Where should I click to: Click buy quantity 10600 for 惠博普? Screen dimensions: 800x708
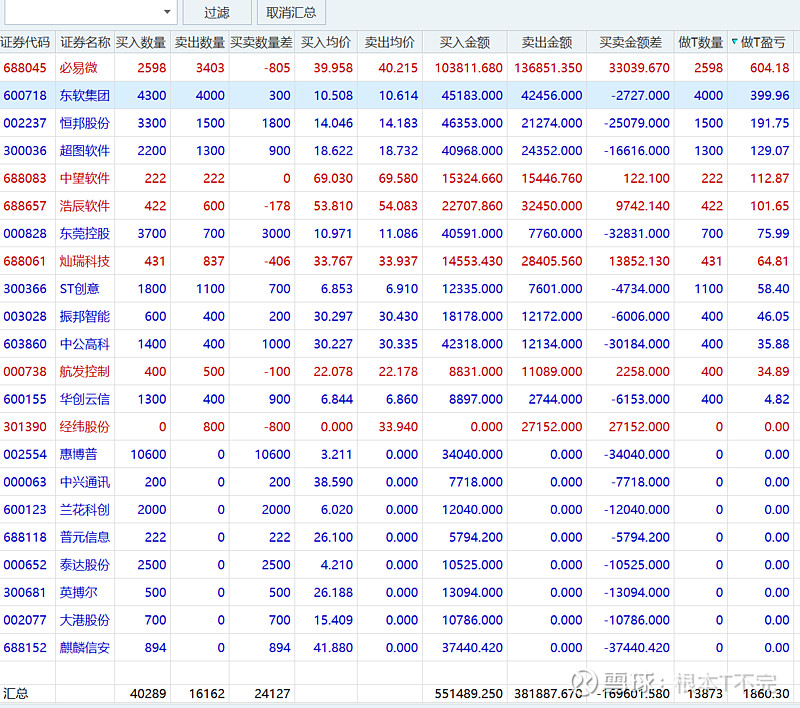click(148, 454)
